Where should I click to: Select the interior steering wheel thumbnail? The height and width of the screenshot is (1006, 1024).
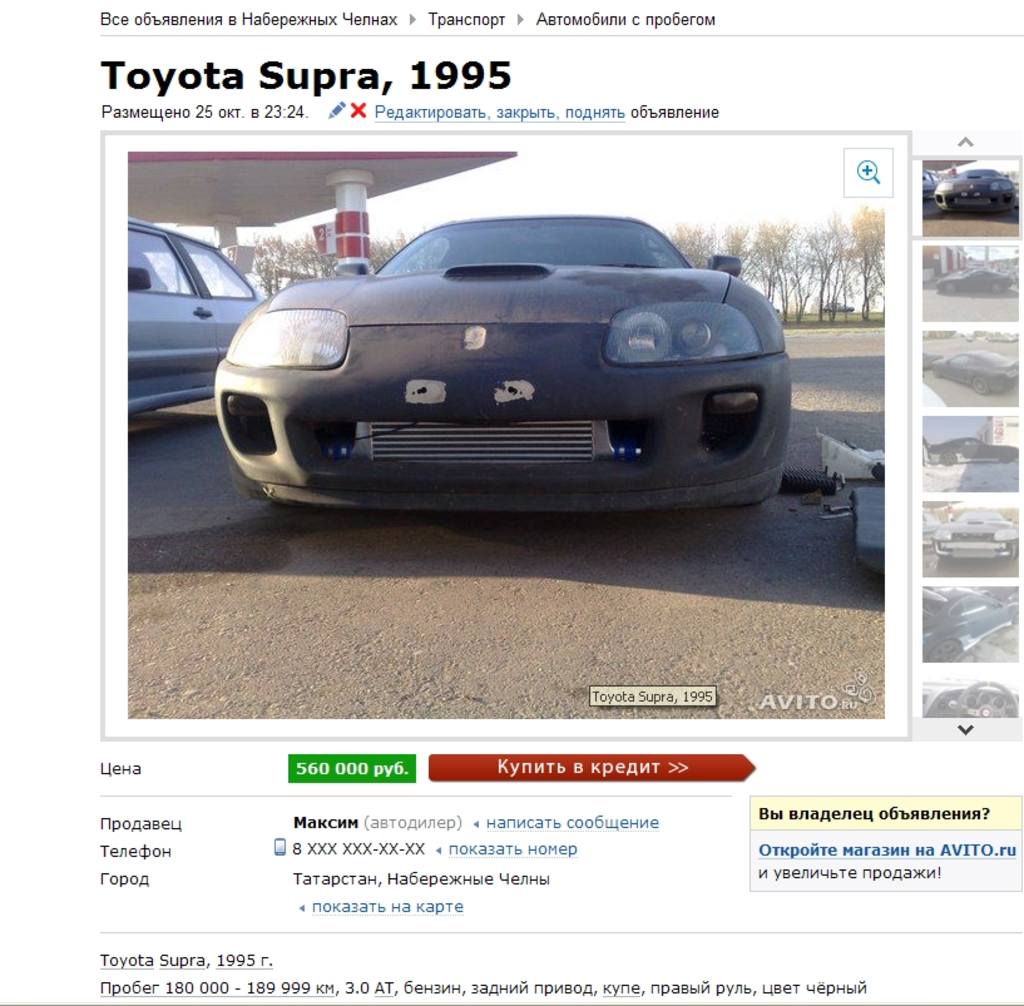click(x=970, y=698)
